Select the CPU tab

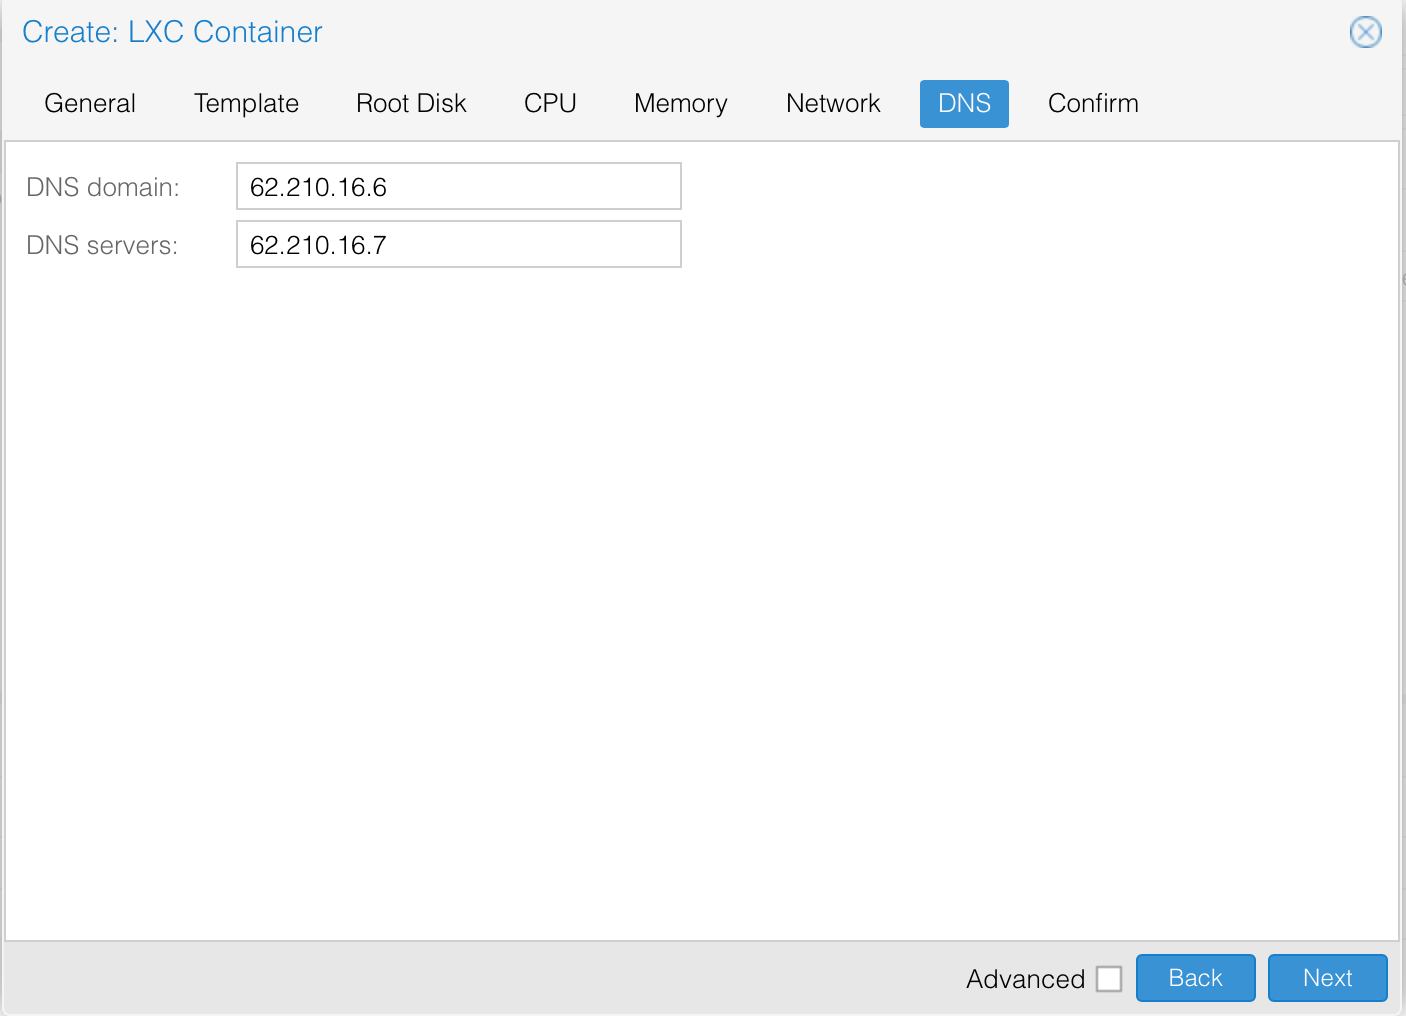tap(550, 104)
